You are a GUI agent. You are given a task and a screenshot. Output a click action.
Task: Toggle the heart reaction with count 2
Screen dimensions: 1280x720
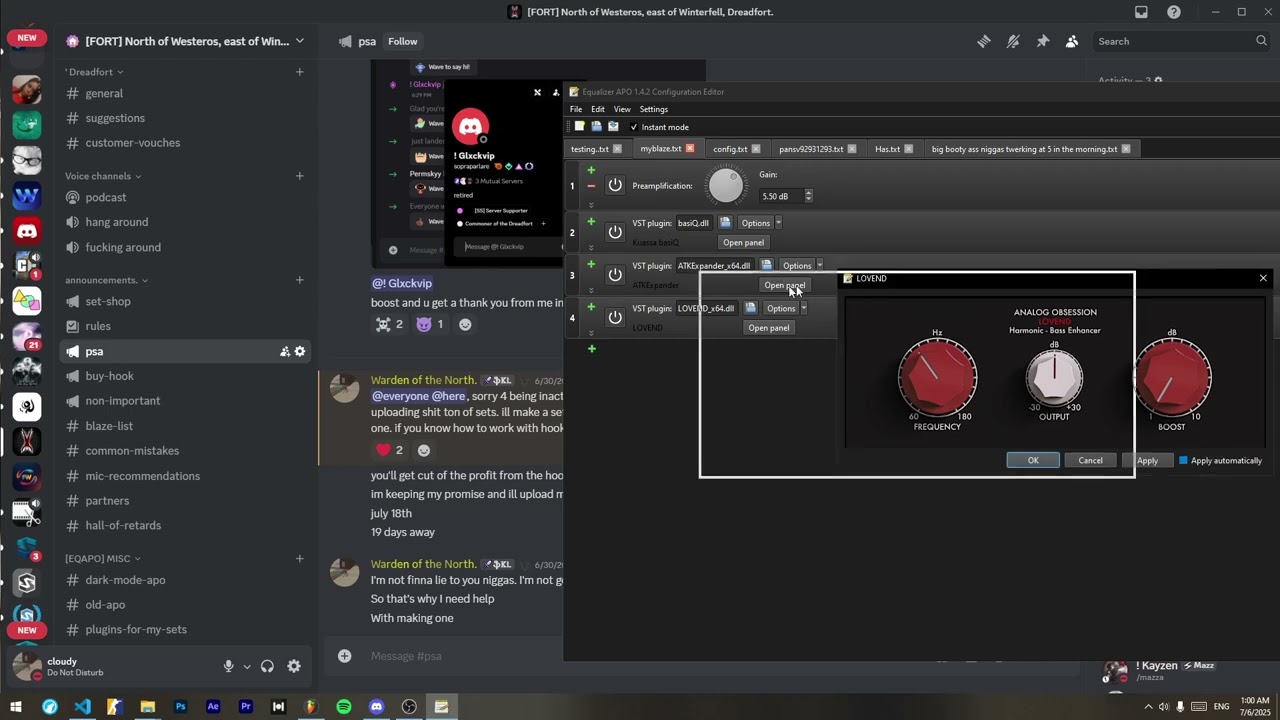(x=389, y=450)
